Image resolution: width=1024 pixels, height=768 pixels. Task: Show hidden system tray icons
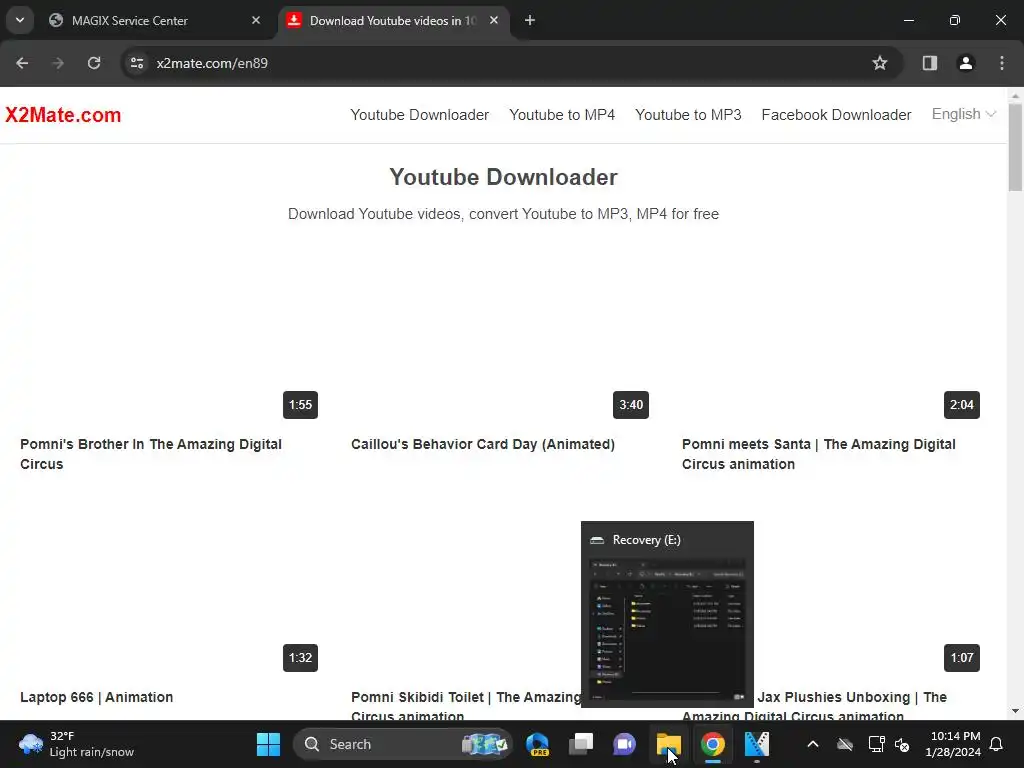click(x=812, y=744)
